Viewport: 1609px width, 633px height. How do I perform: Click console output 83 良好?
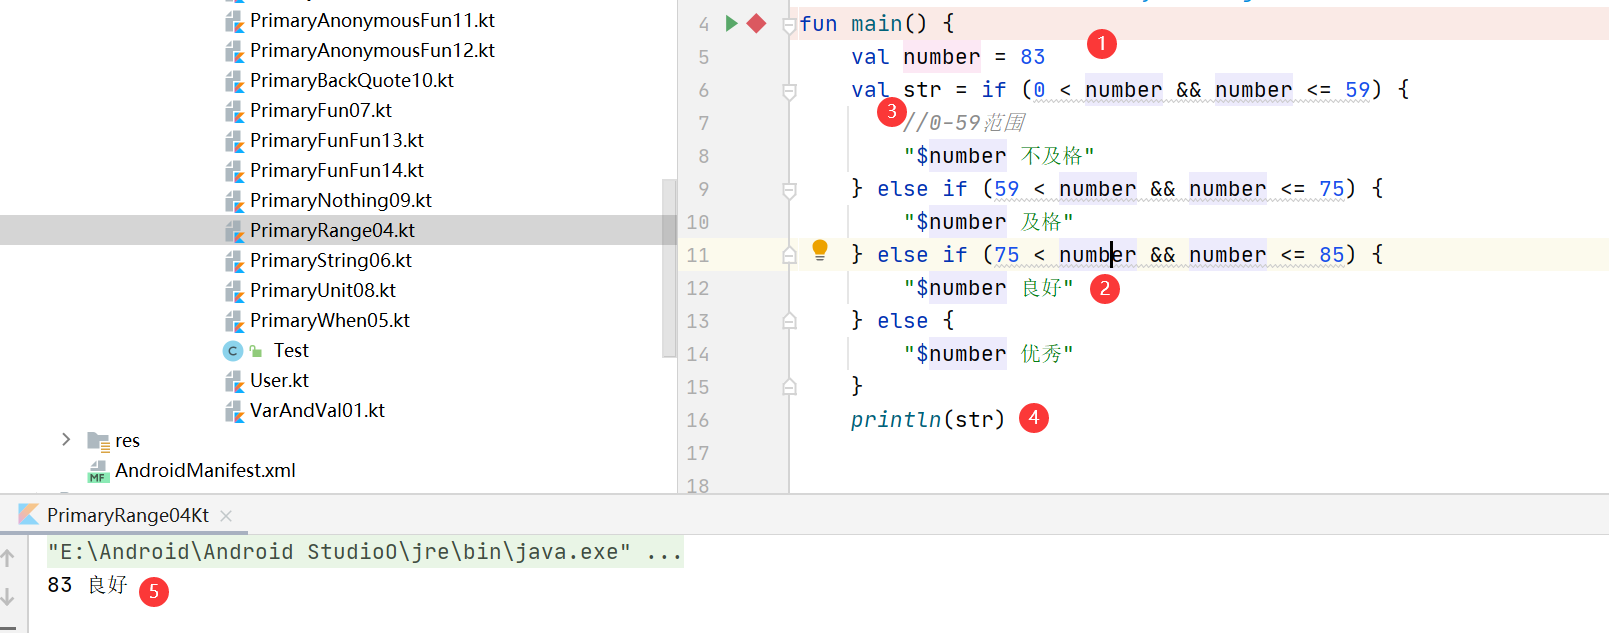click(x=87, y=585)
